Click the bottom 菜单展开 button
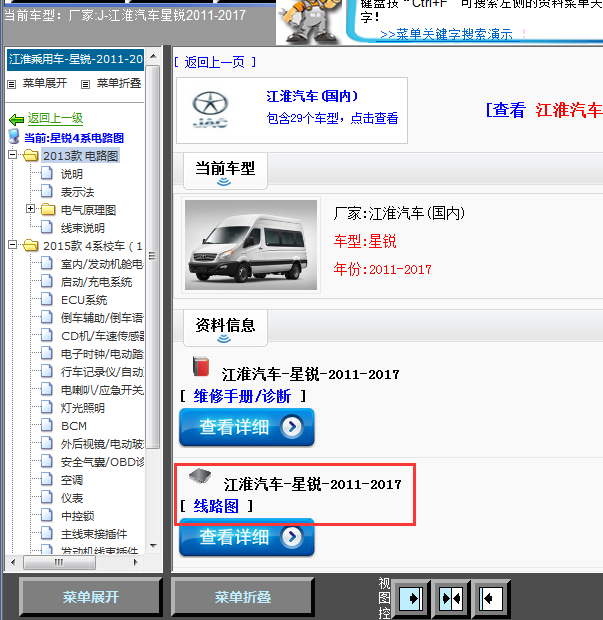The width and height of the screenshot is (603, 620). 91,597
